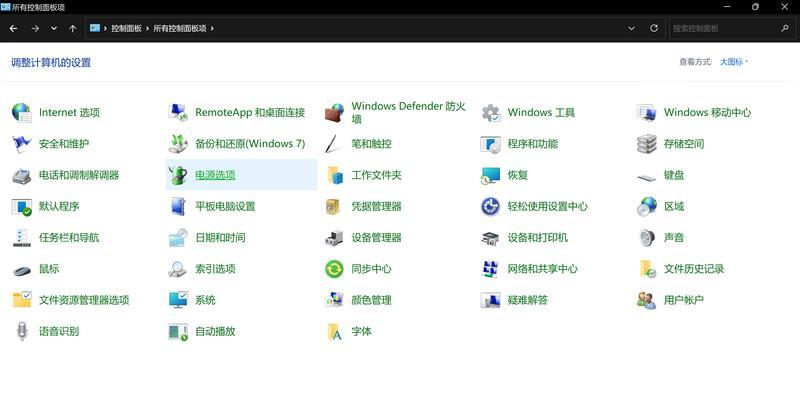800x400 pixels.
Task: Select the 控制面板 breadcrumb
Action: coord(126,29)
